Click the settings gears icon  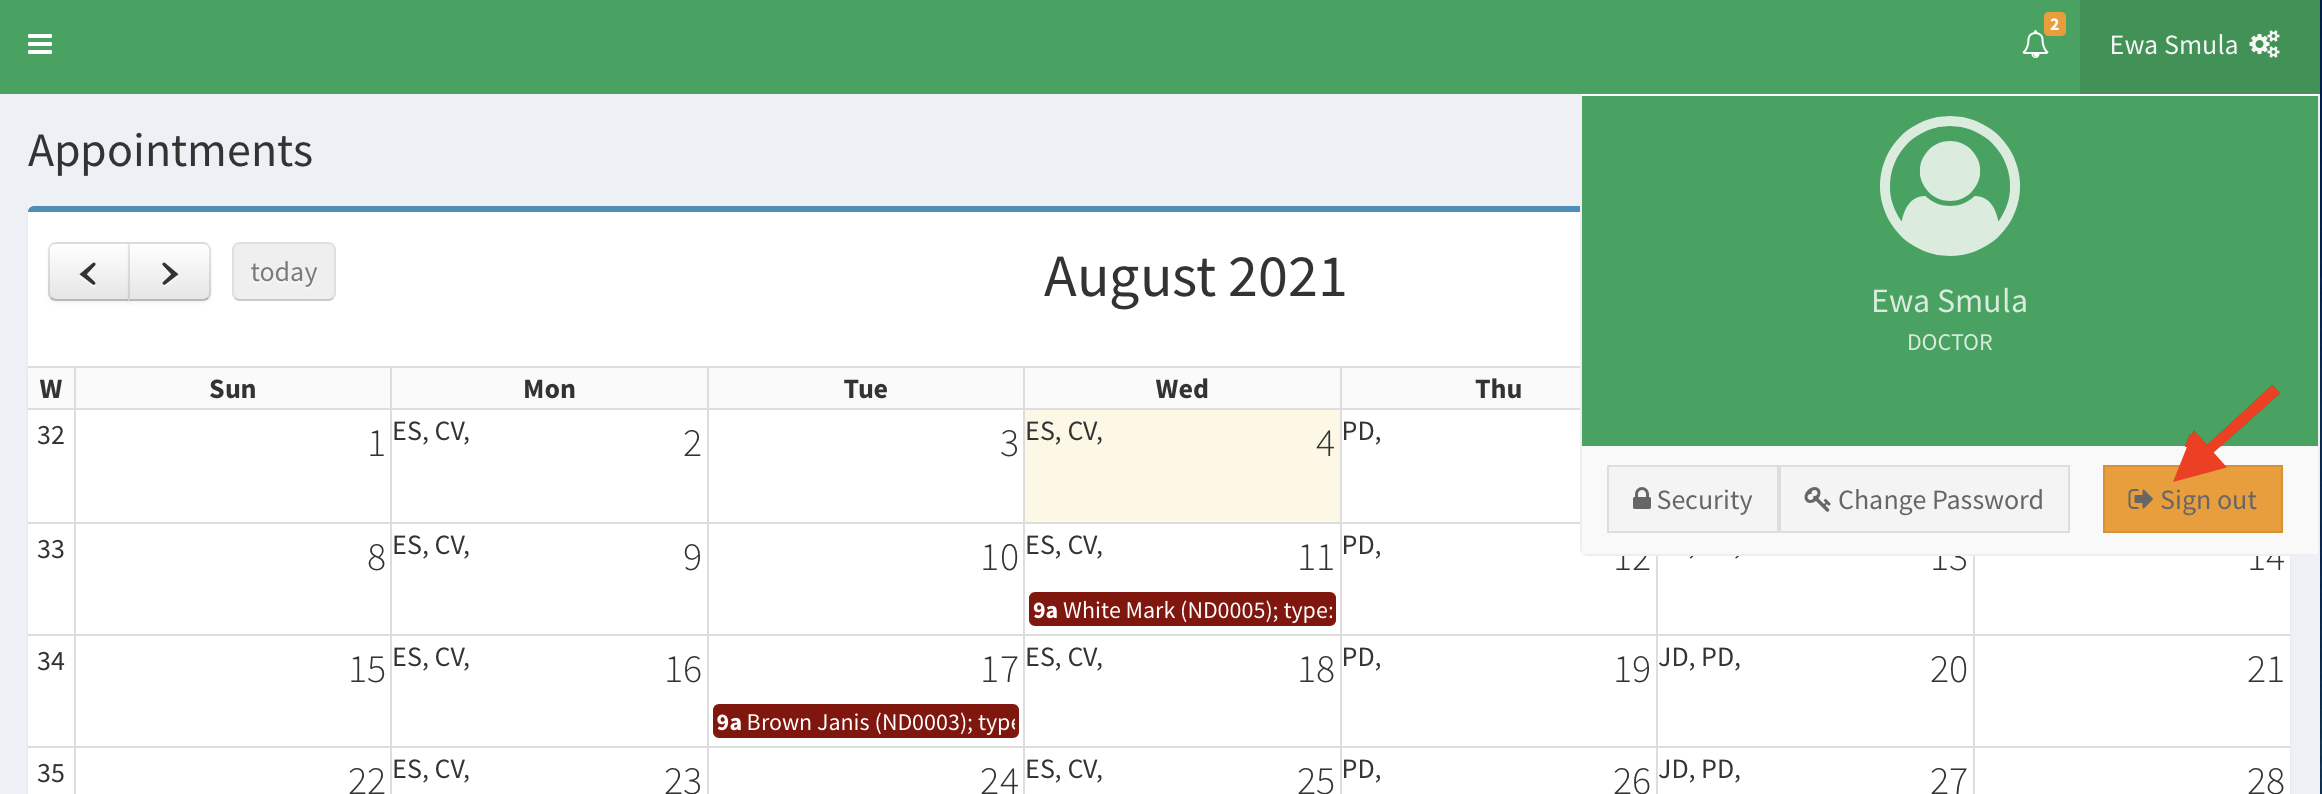[2264, 45]
